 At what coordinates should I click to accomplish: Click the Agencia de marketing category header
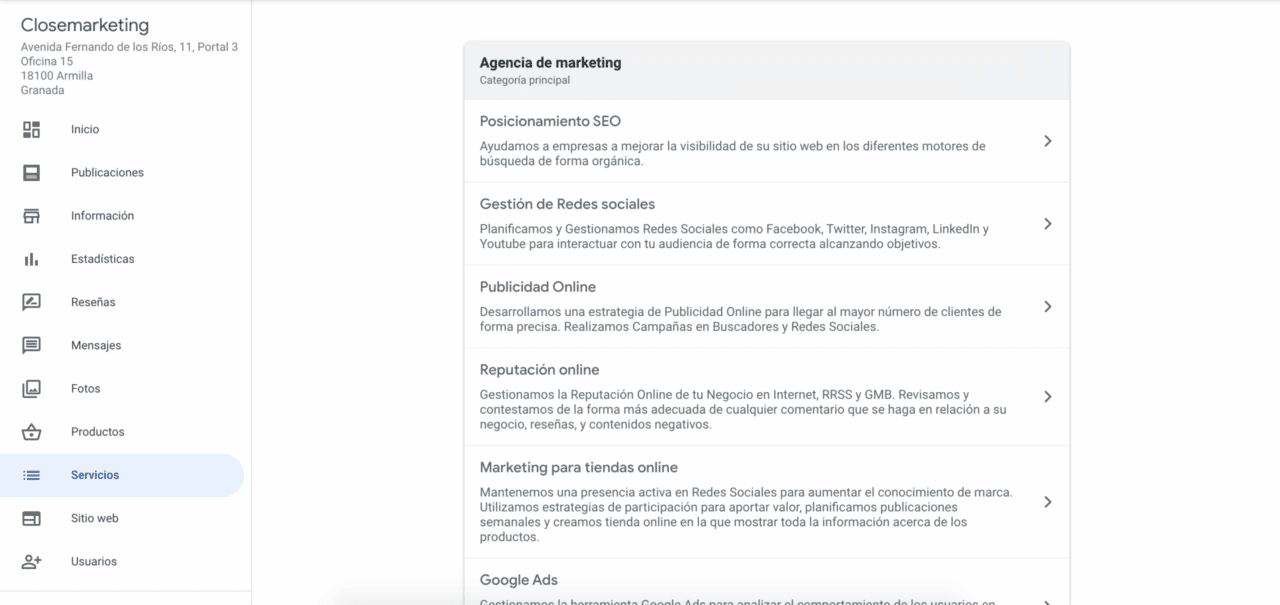[x=549, y=62]
